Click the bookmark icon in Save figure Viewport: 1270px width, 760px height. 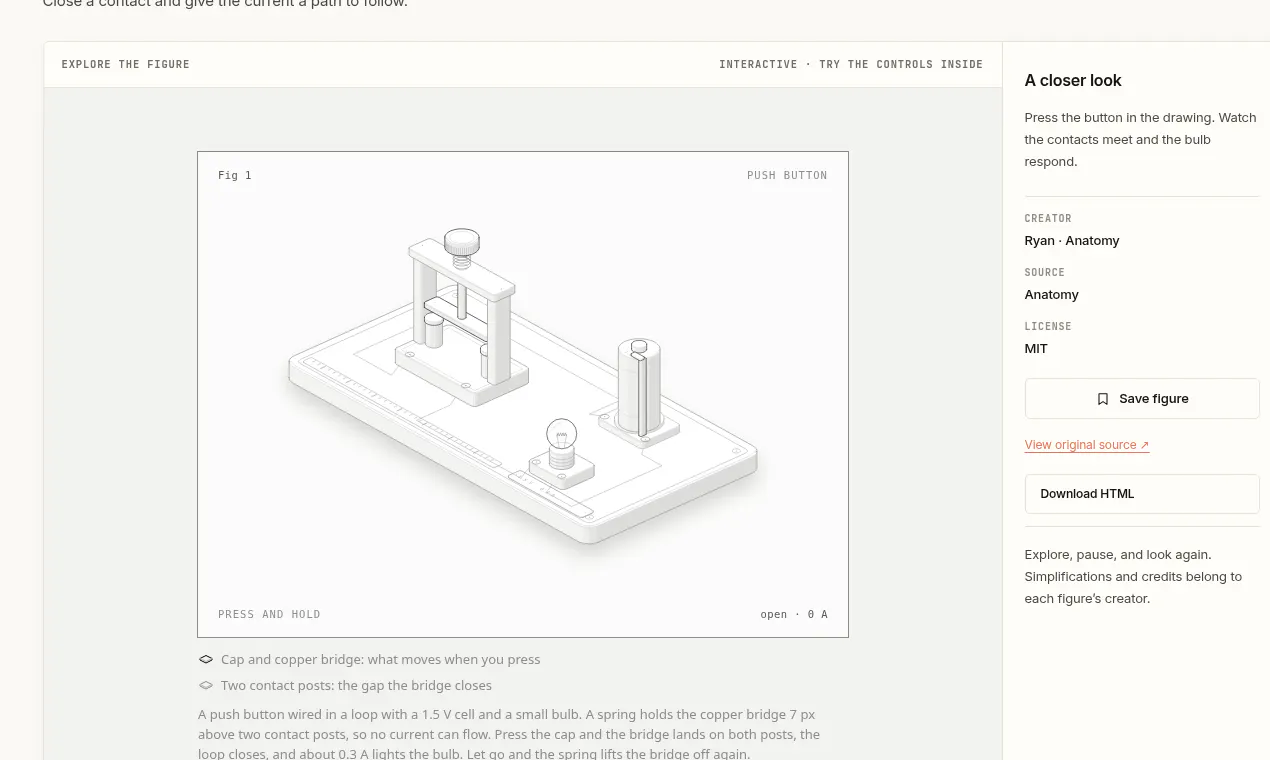1102,399
